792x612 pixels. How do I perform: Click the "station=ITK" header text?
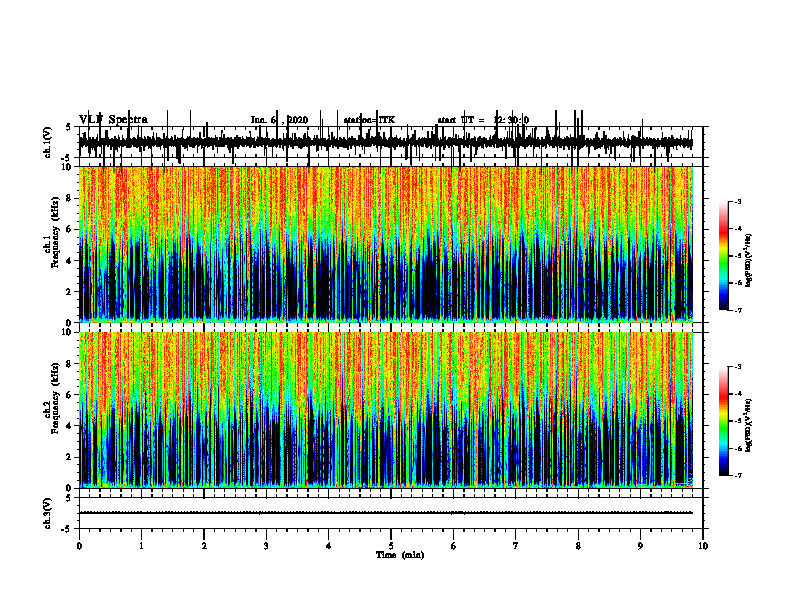369,120
